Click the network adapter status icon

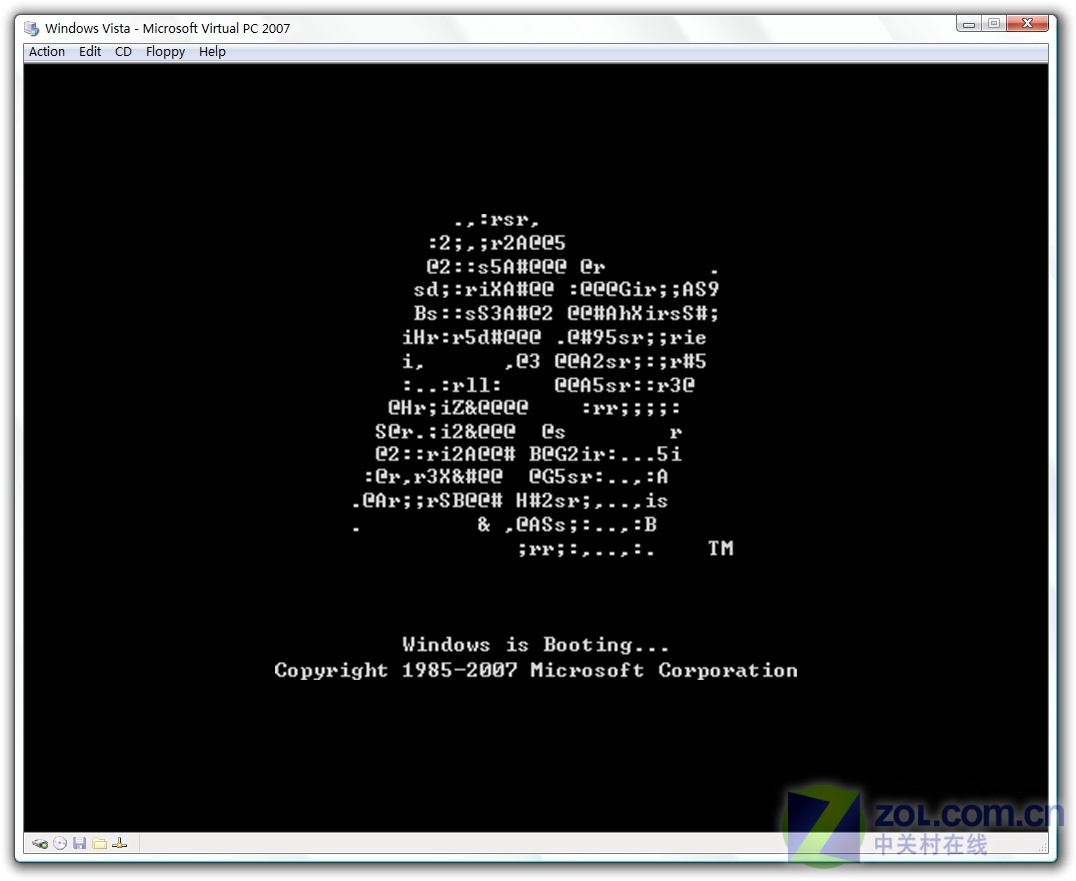click(x=120, y=843)
